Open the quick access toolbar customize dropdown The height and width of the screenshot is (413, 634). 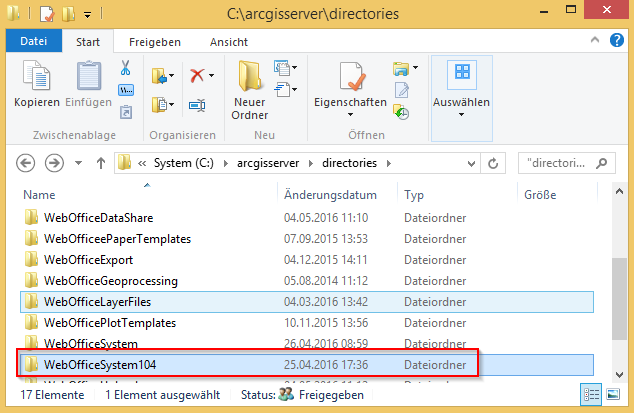pyautogui.click(x=87, y=15)
